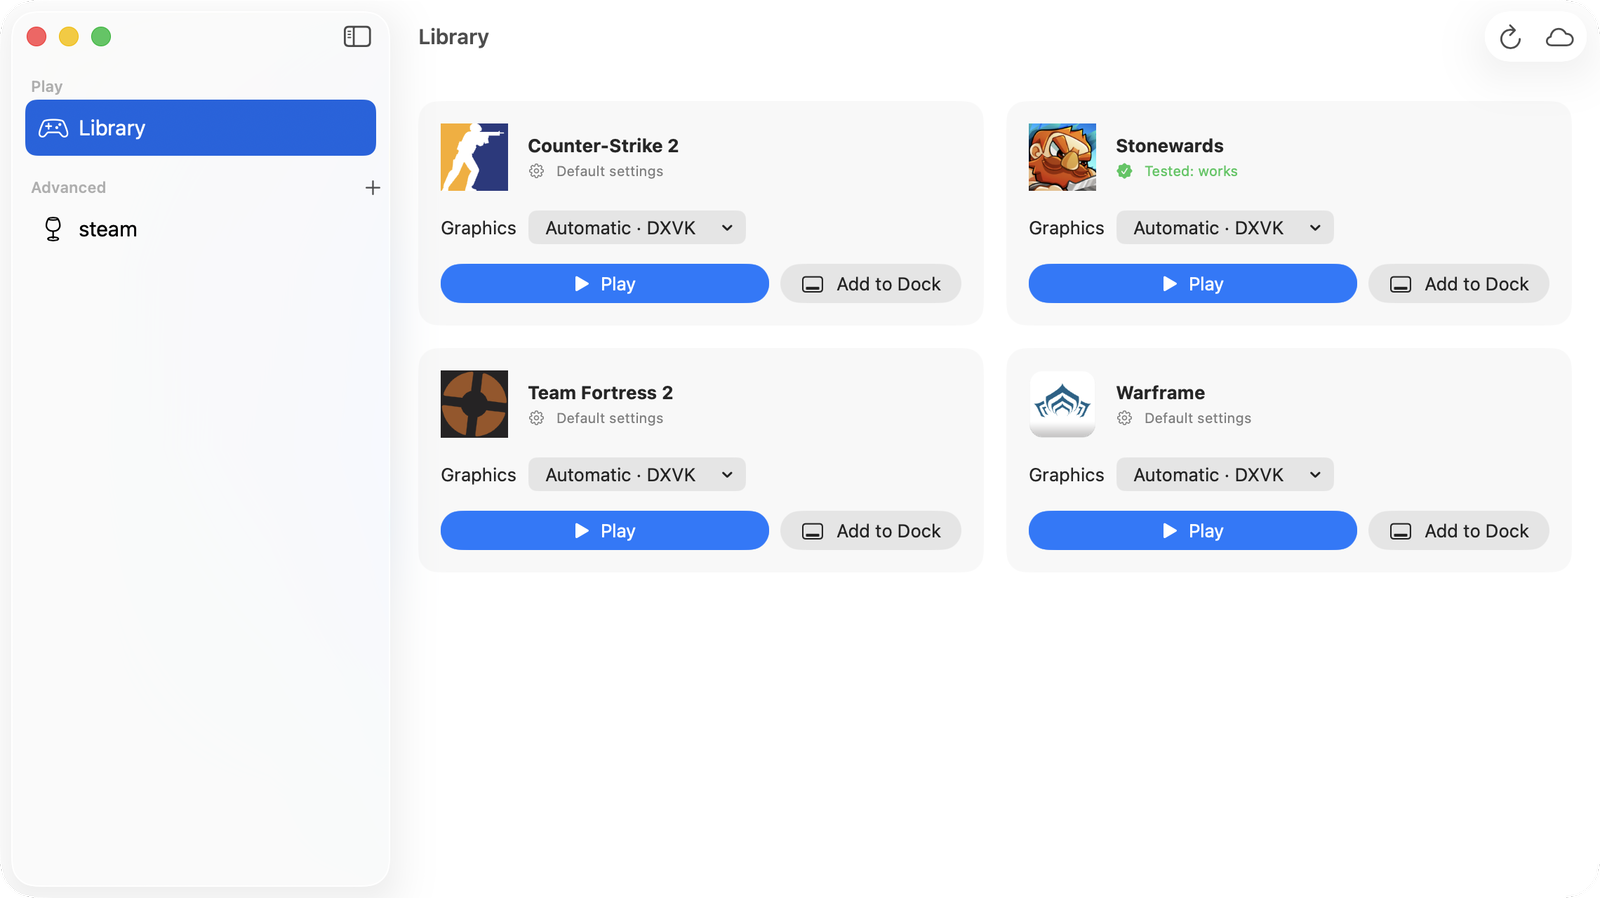Click Stonewards green tested checkmark badge
Screen dimensions: 1600x898
(x=1125, y=171)
